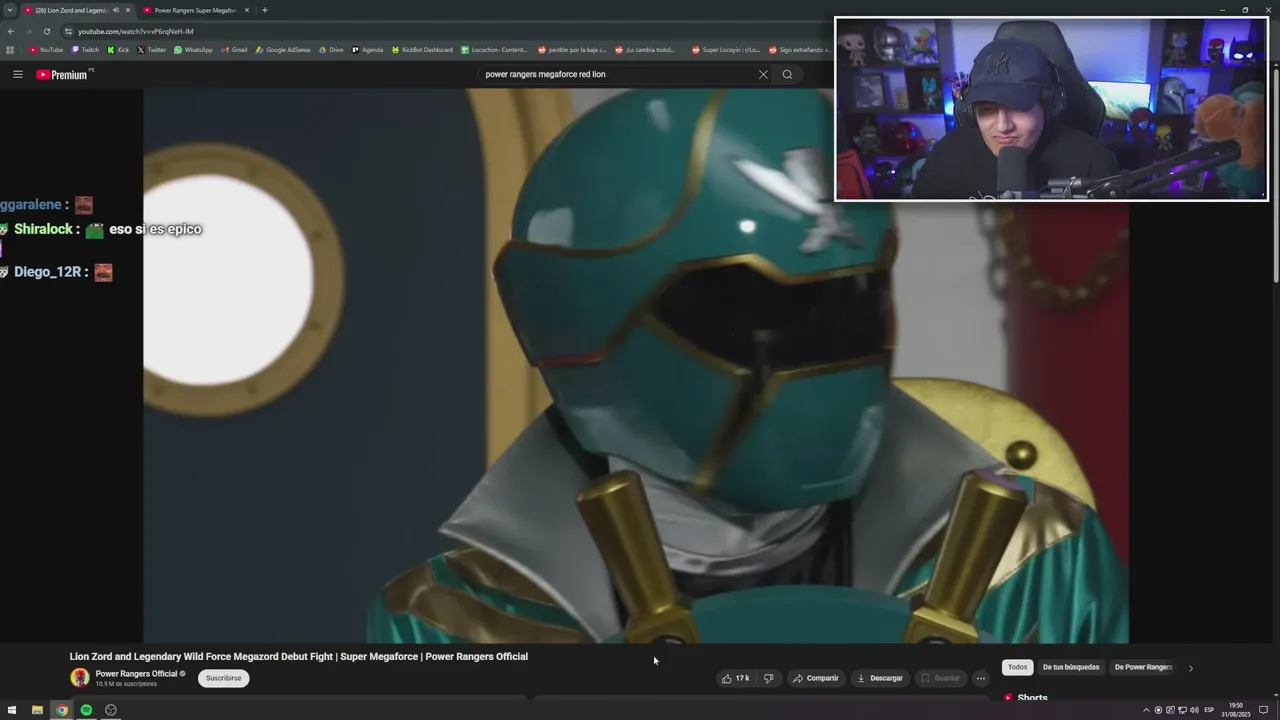Run search with the magnifier button
1280x720 pixels.
point(787,74)
